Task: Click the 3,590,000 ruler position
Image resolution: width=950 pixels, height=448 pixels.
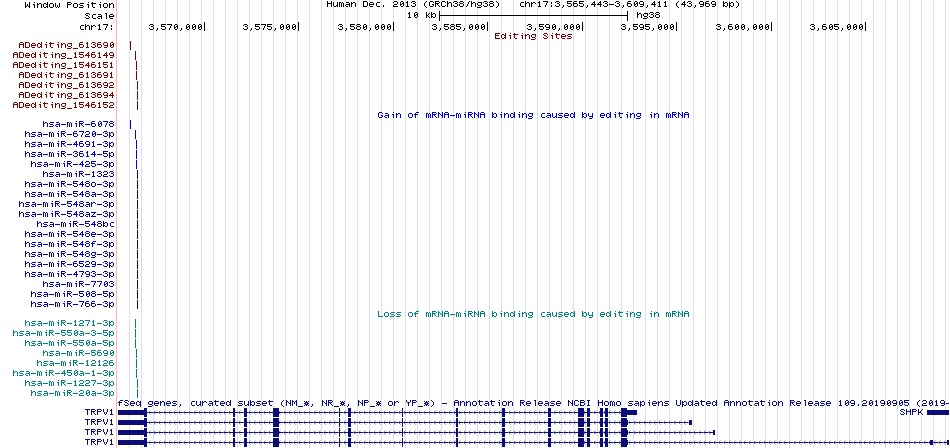Action: pos(556,27)
